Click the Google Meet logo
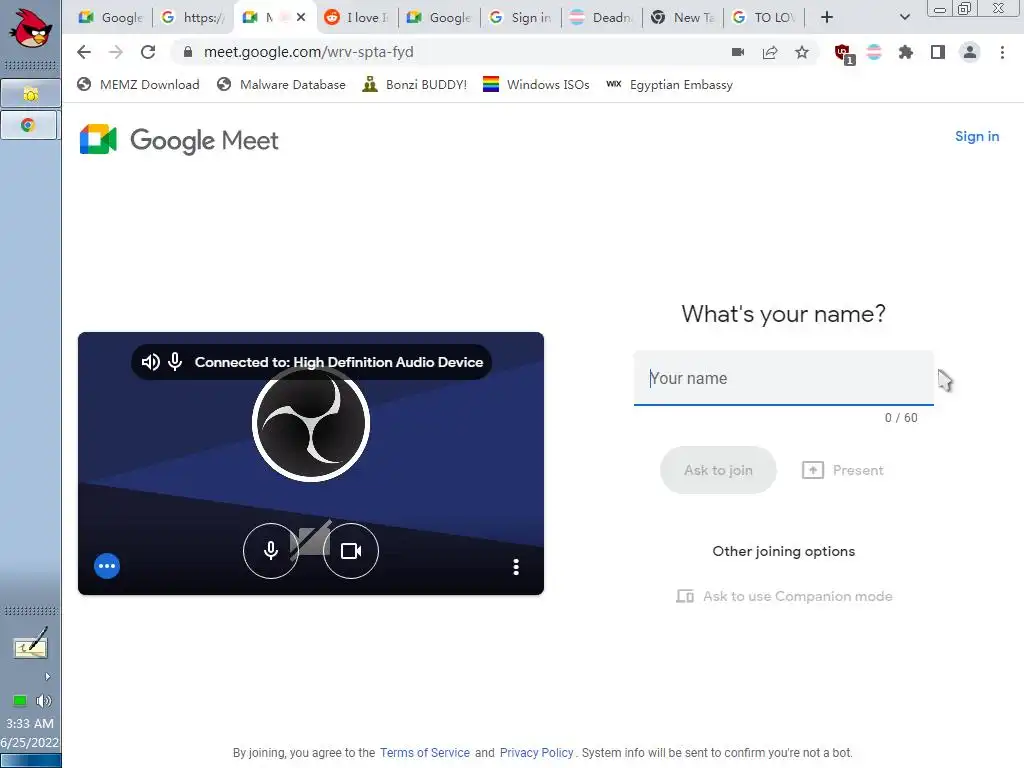 [179, 140]
